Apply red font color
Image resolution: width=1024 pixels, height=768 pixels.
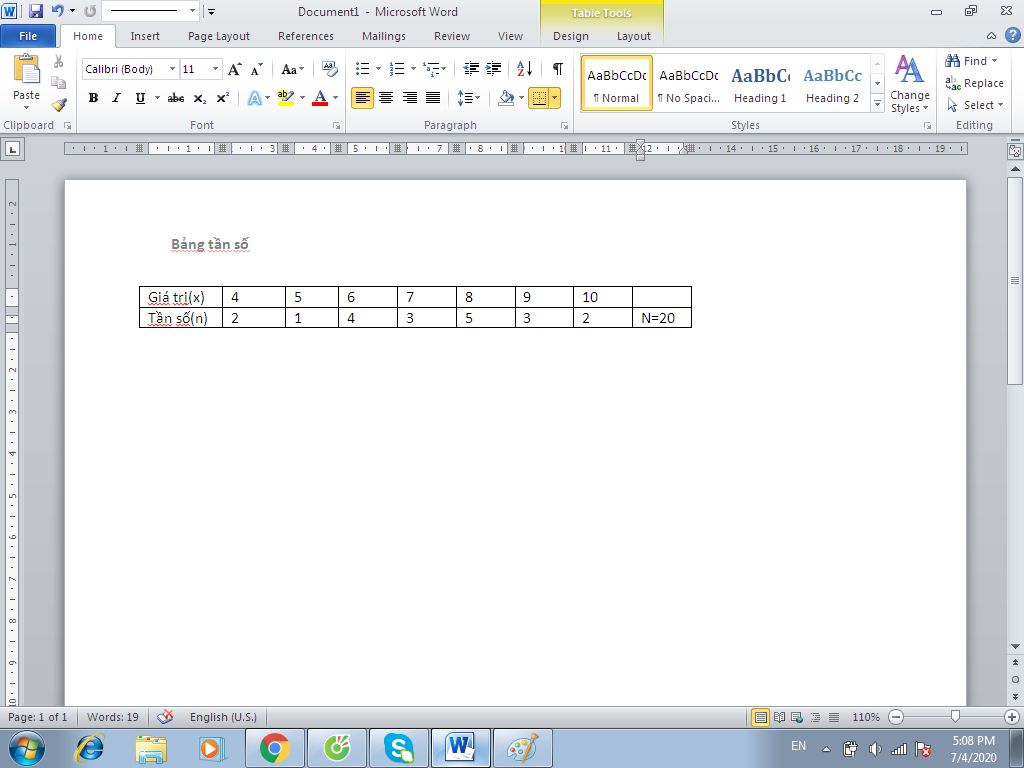tap(320, 98)
